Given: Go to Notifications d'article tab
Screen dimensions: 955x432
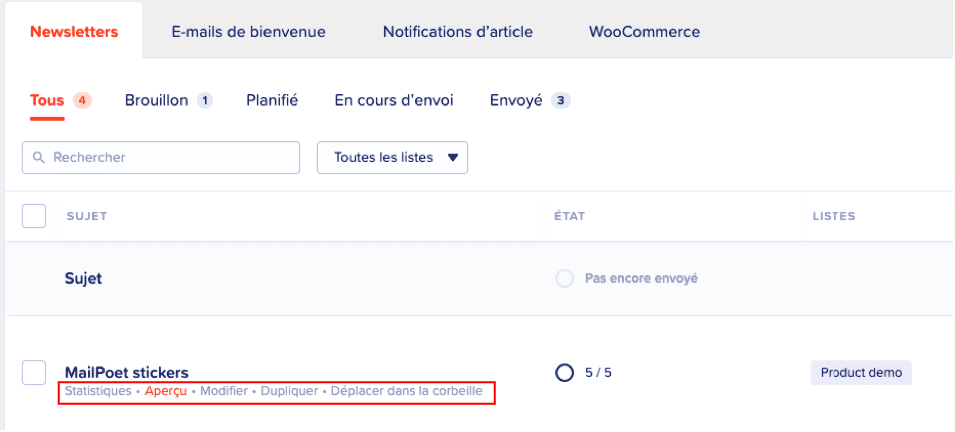Looking at the screenshot, I should 457,32.
